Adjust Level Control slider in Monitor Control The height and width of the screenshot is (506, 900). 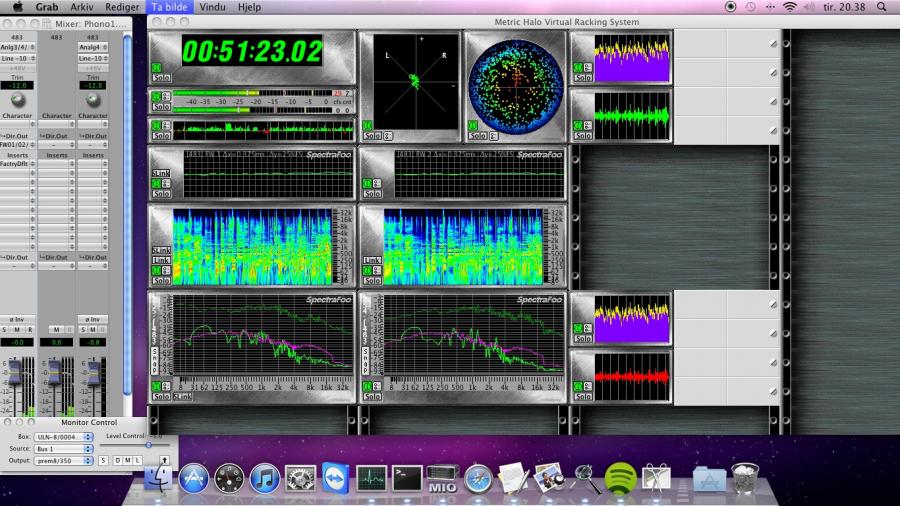[x=148, y=445]
